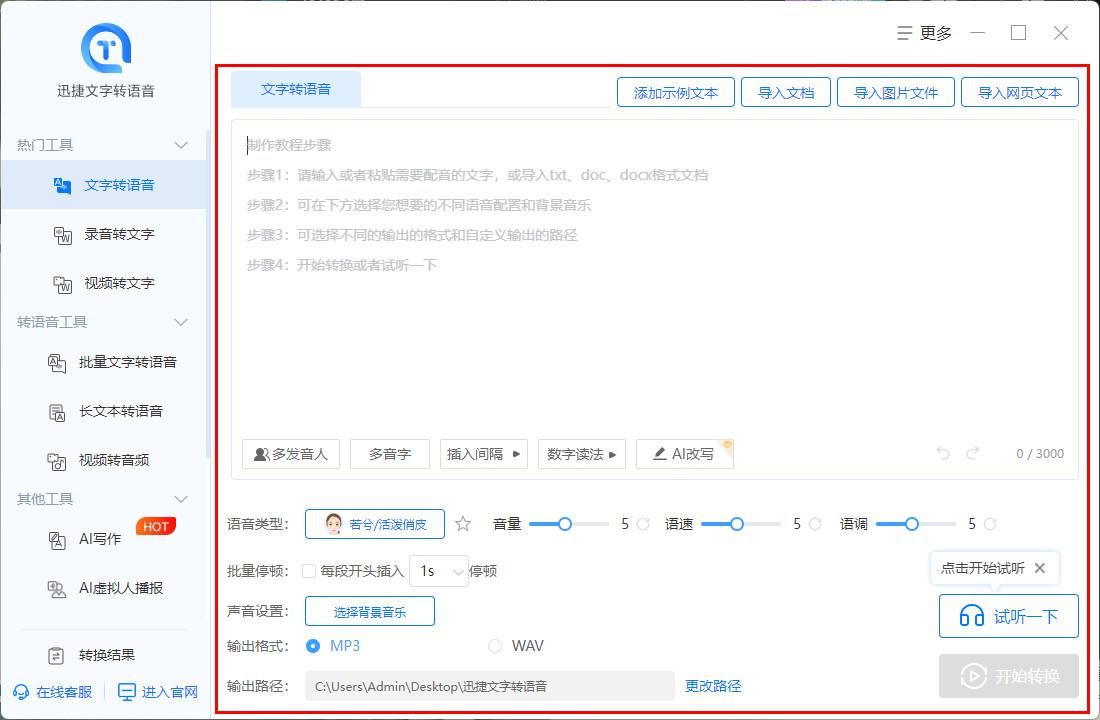Click the 音量 slider handle

(565, 524)
